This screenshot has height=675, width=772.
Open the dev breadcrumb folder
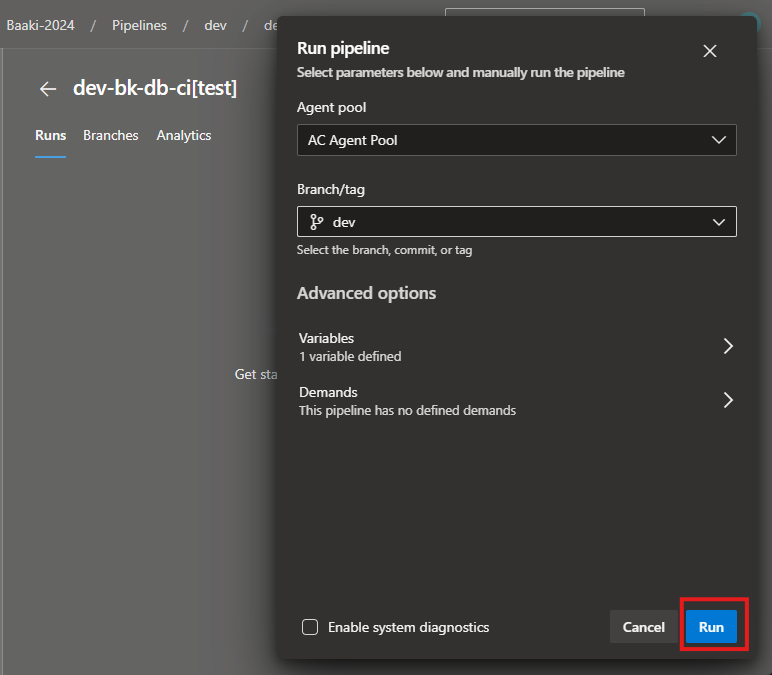(x=215, y=25)
